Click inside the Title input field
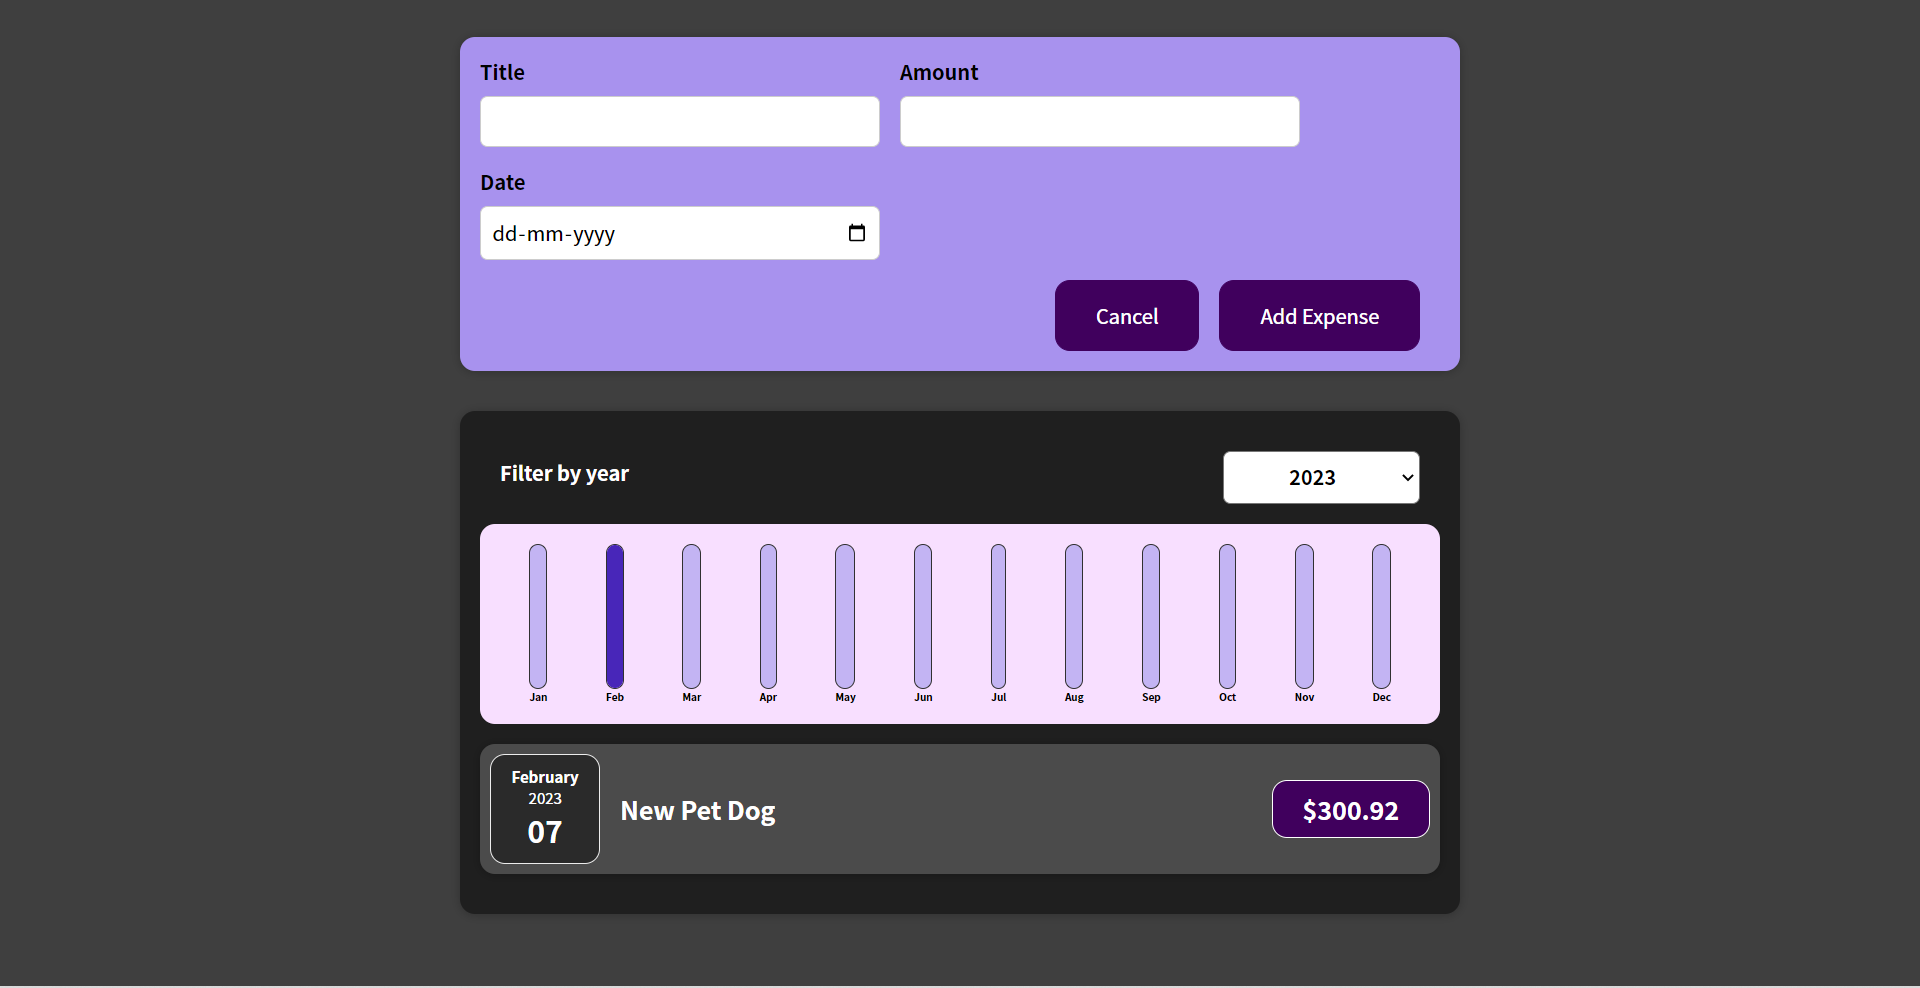This screenshot has height=988, width=1920. (x=679, y=121)
